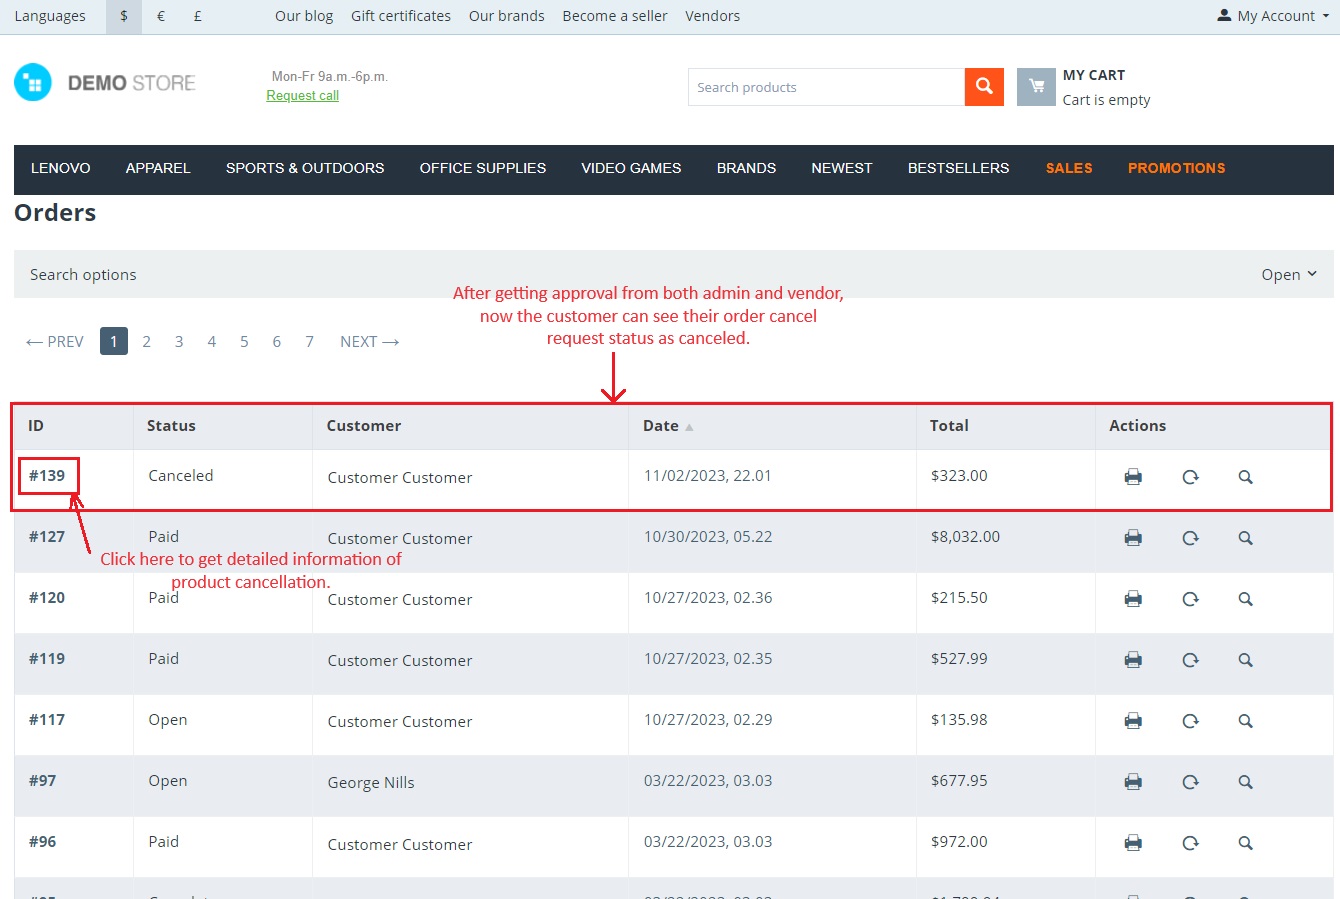View details magnifier for order #139

point(1245,477)
